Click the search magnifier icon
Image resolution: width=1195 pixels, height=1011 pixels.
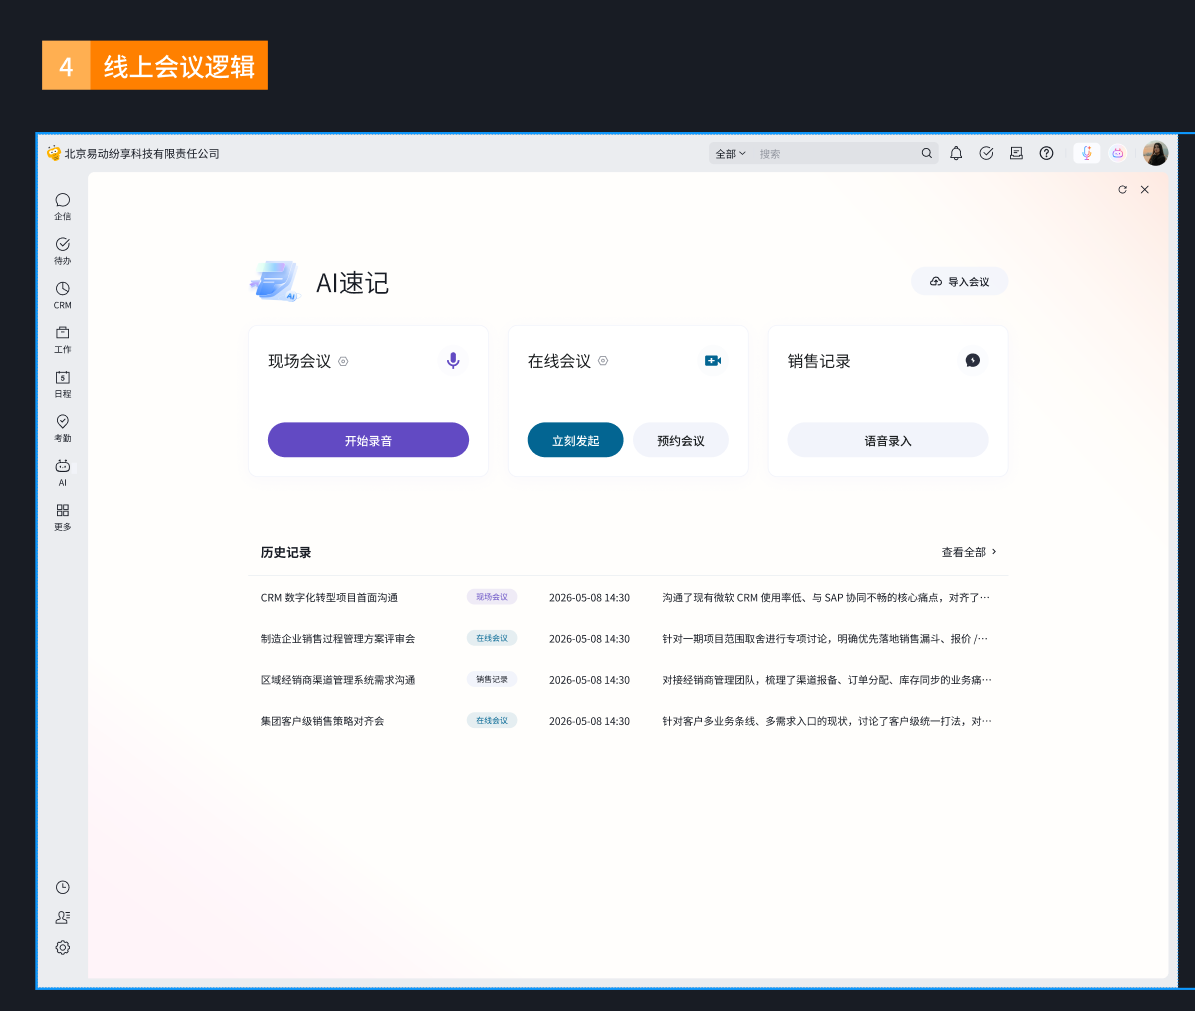click(x=927, y=153)
